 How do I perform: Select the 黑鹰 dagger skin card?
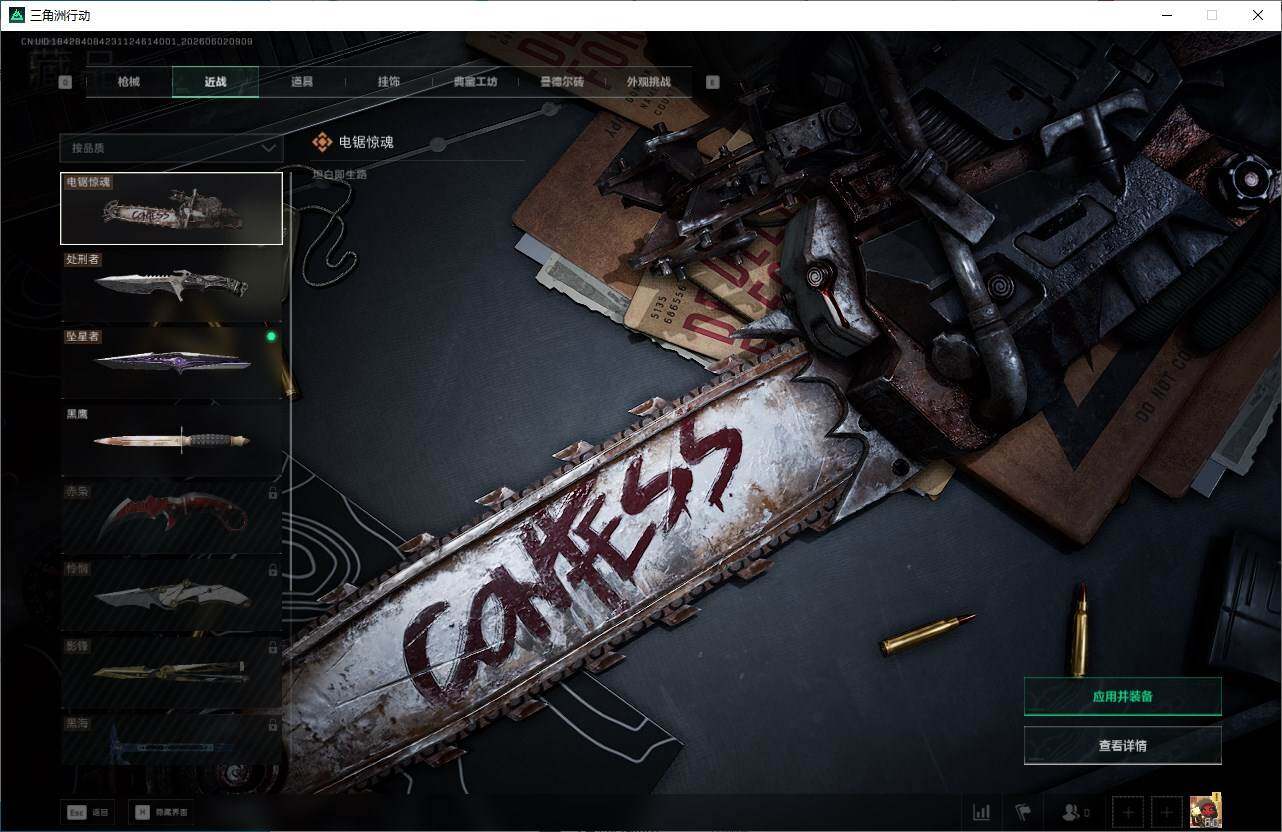point(171,439)
